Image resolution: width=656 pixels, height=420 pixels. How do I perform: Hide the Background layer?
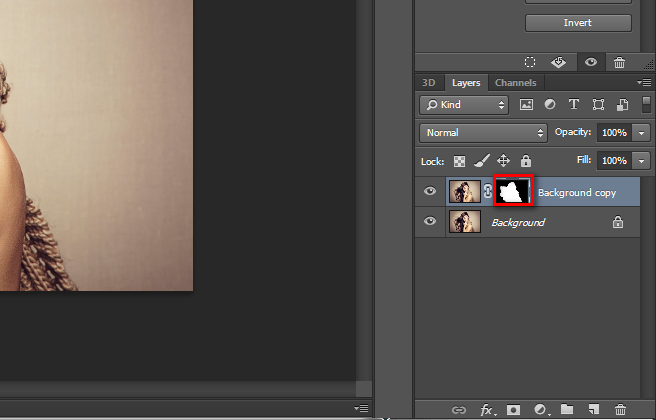430,221
